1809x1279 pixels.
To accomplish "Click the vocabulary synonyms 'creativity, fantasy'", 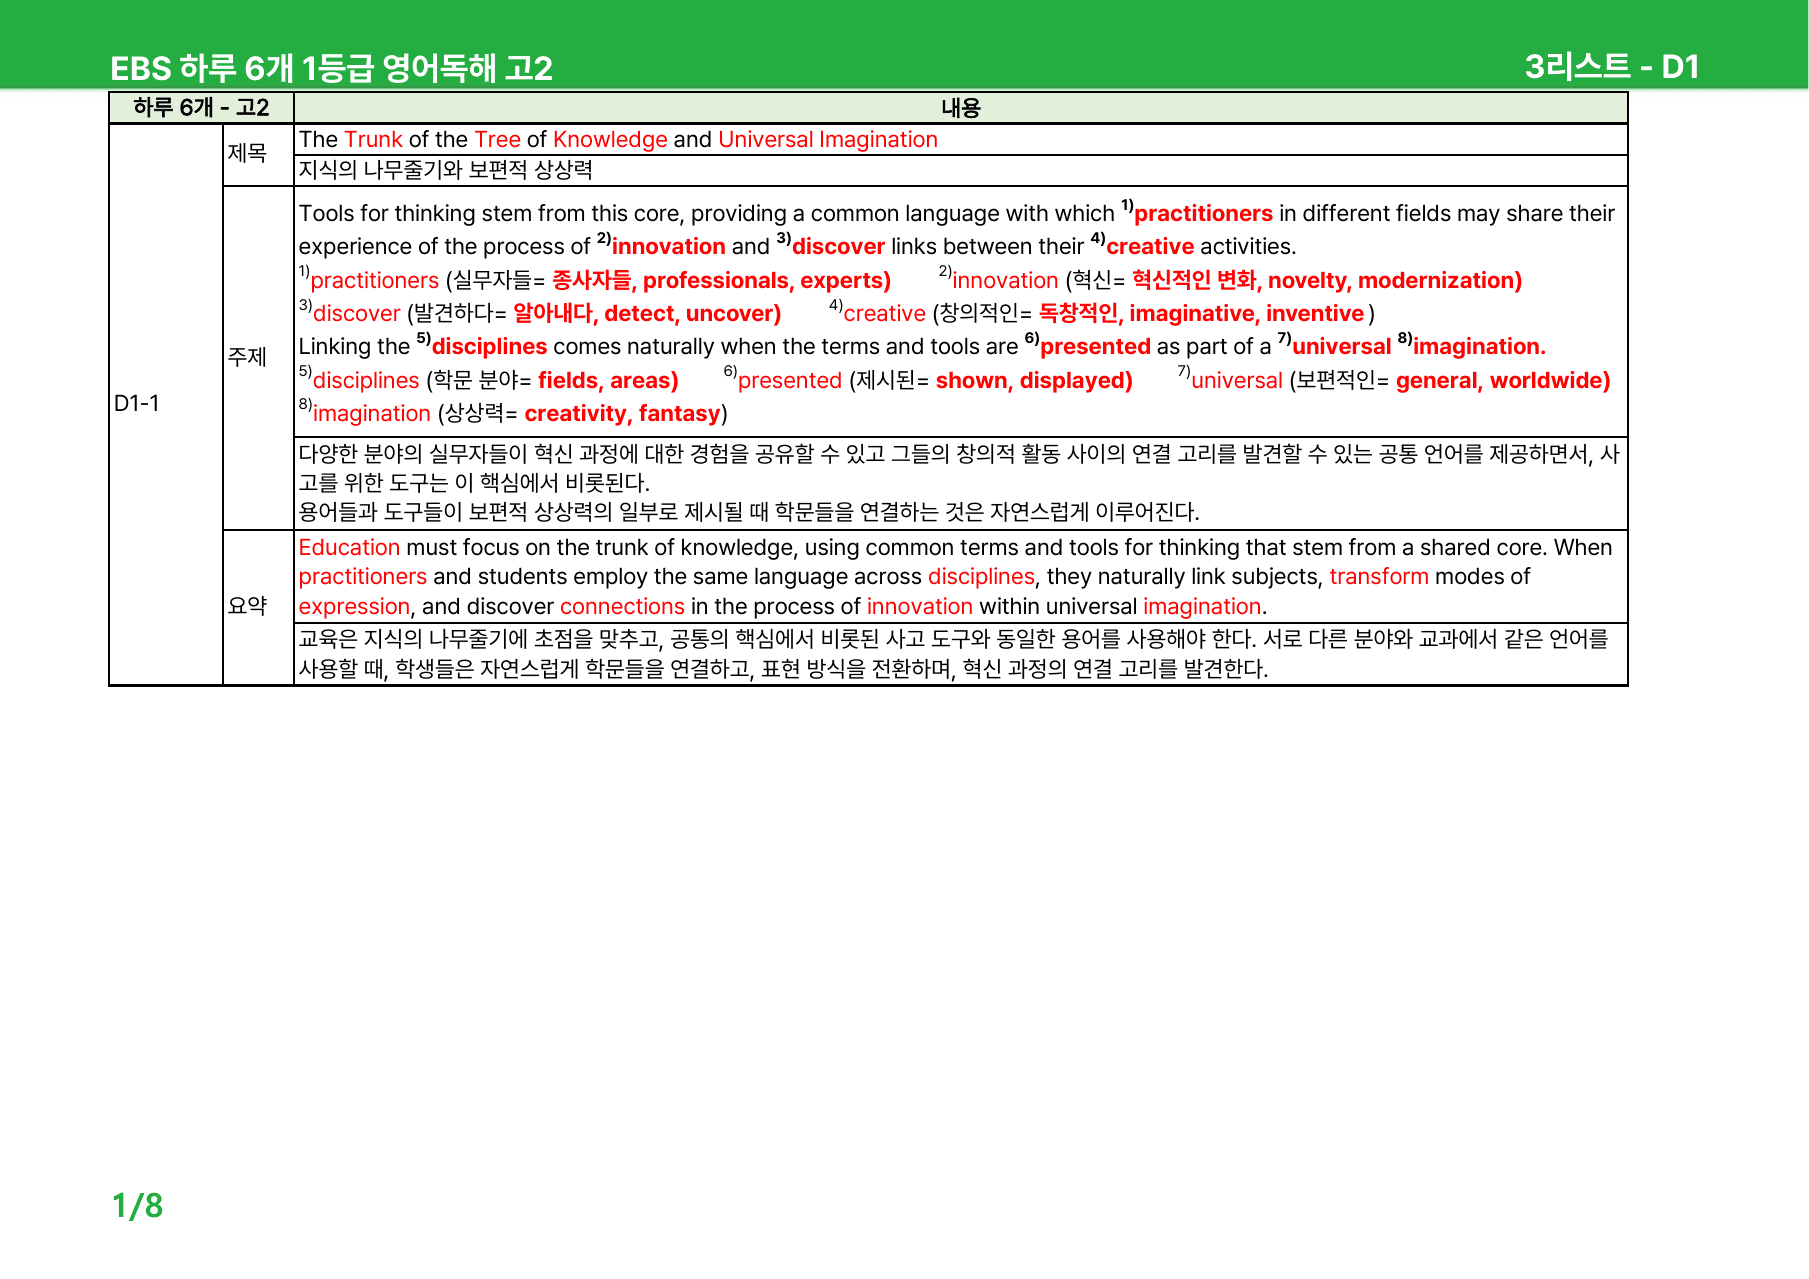I will tap(622, 413).
